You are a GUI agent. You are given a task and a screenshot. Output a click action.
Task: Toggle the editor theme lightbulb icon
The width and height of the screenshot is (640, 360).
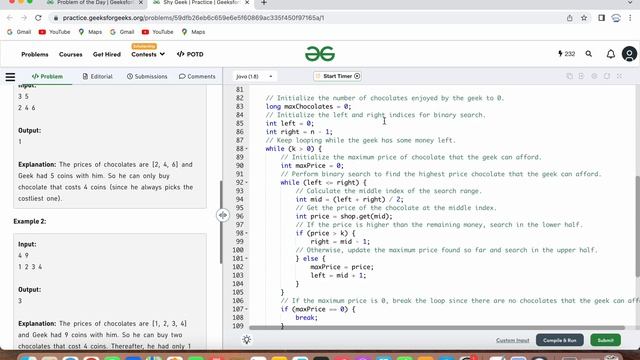point(247,340)
